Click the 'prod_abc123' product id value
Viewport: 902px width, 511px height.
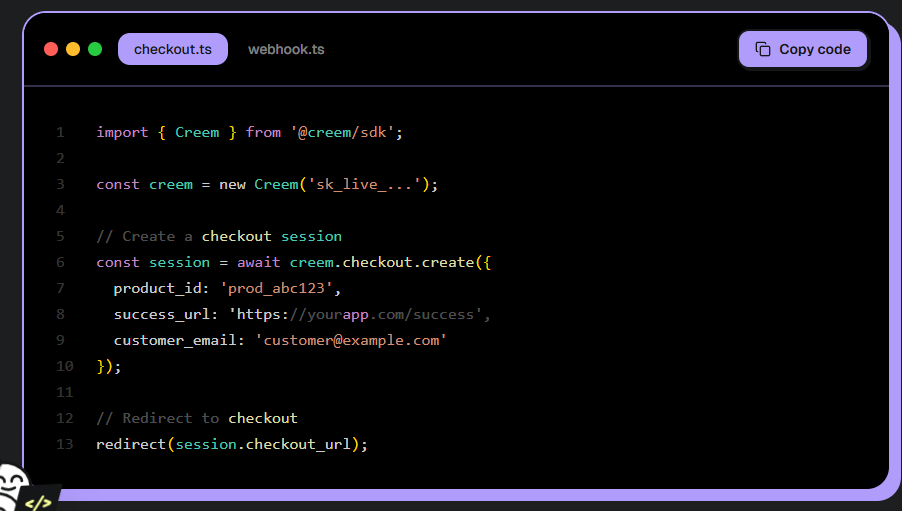pos(277,288)
